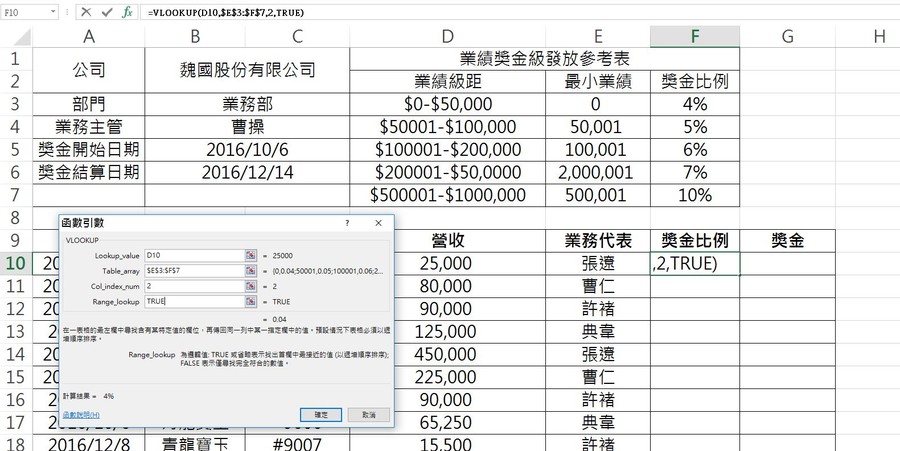Viewport: 900px width, 451px height.
Task: Click cell containing 魏國股份有限公司
Action: 247,70
